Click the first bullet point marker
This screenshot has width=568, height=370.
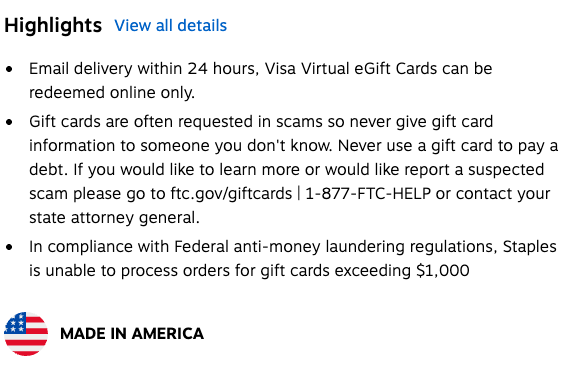(9, 69)
